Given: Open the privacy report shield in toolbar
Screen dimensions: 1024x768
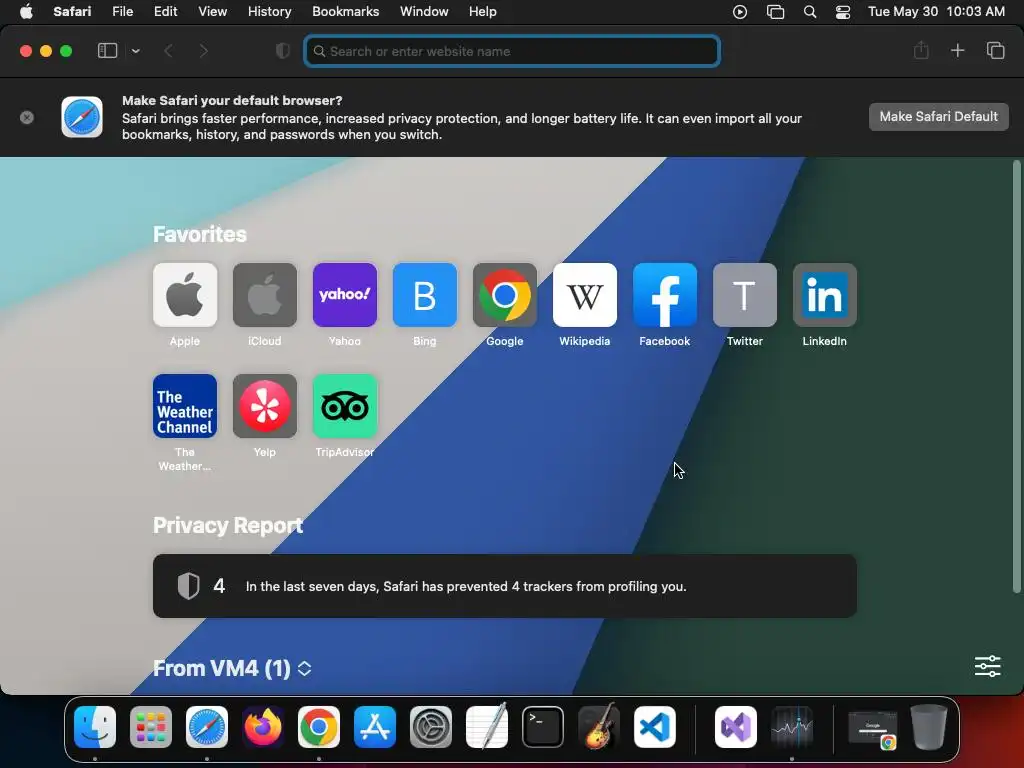Looking at the screenshot, I should 283,51.
